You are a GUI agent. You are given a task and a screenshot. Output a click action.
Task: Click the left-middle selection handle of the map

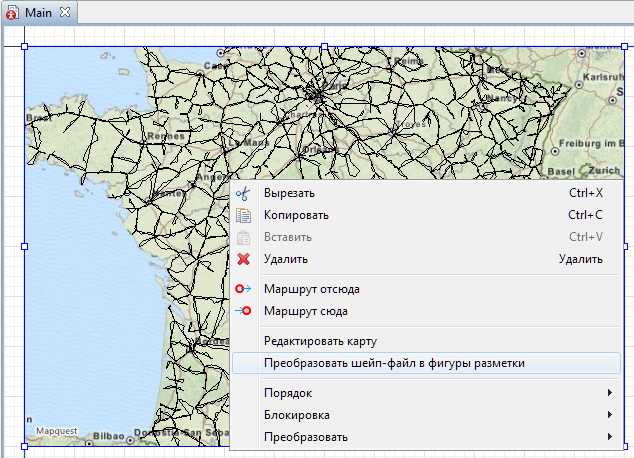pos(25,246)
